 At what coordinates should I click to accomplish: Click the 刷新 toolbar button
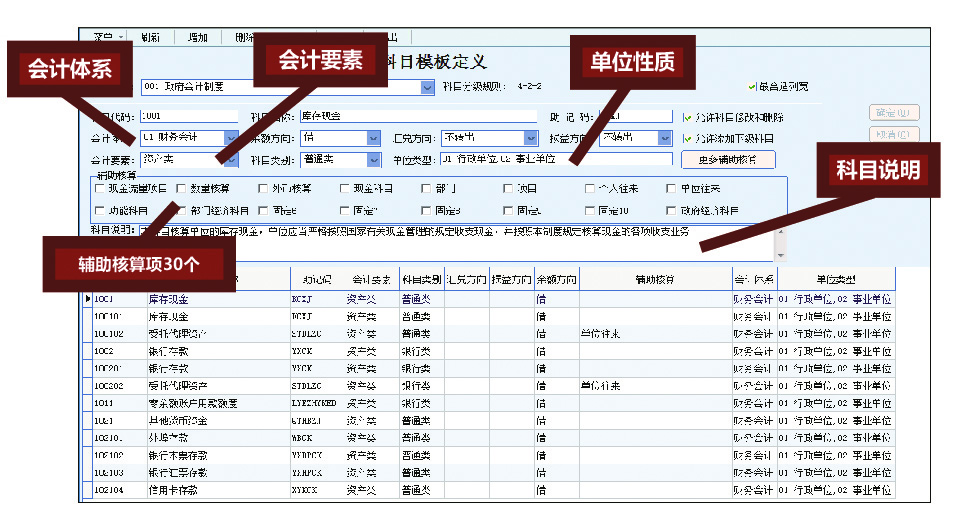[150, 37]
